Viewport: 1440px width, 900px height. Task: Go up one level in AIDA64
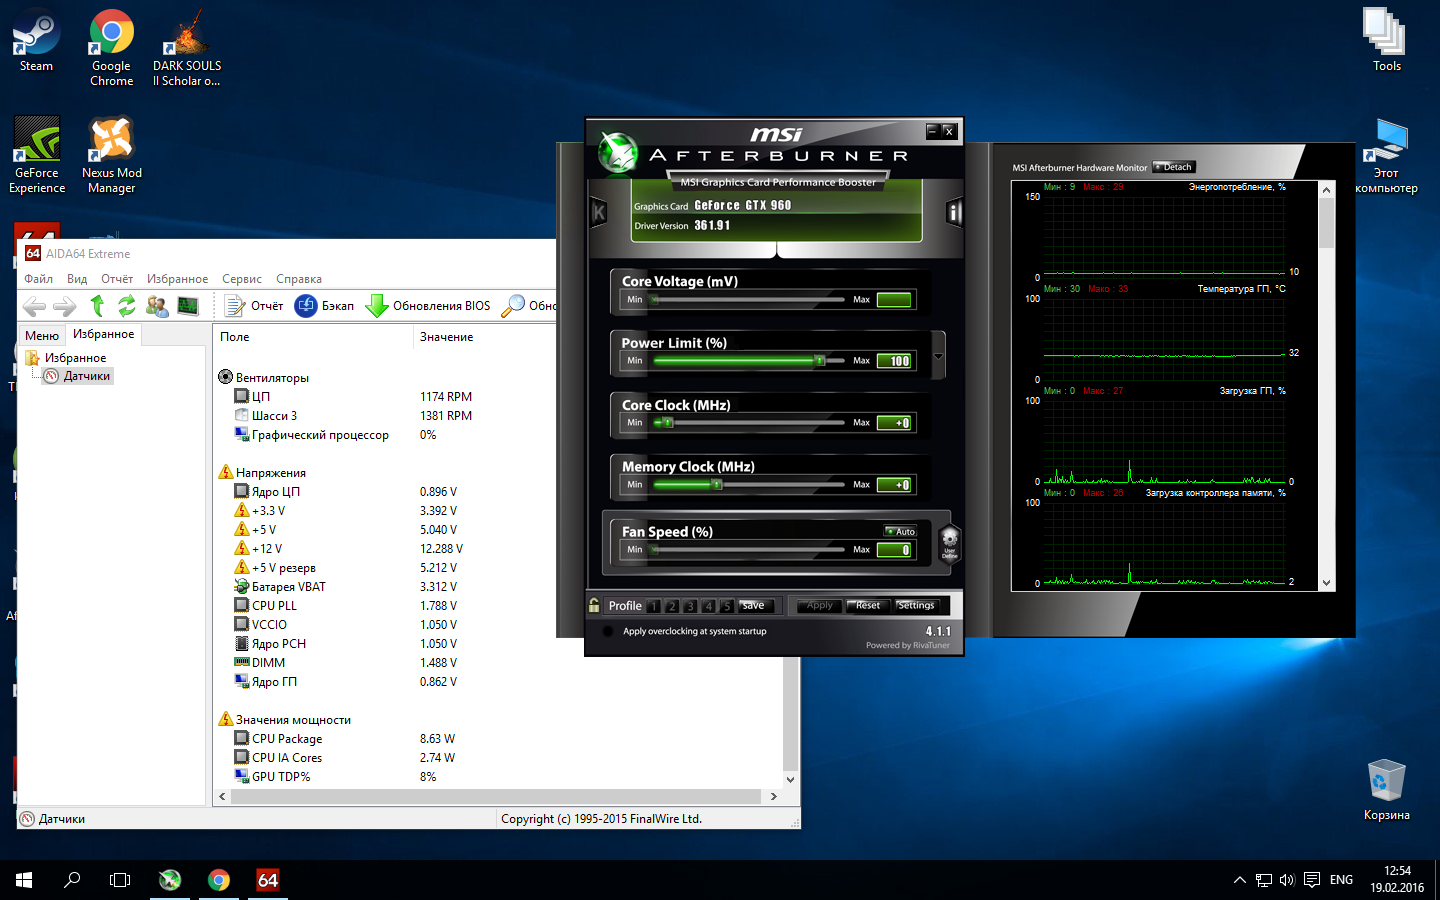[x=97, y=306]
